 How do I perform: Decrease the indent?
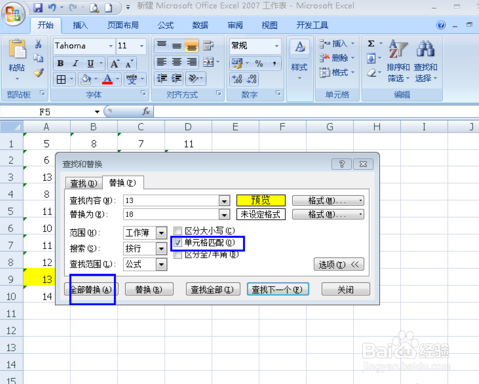pyautogui.click(x=162, y=79)
